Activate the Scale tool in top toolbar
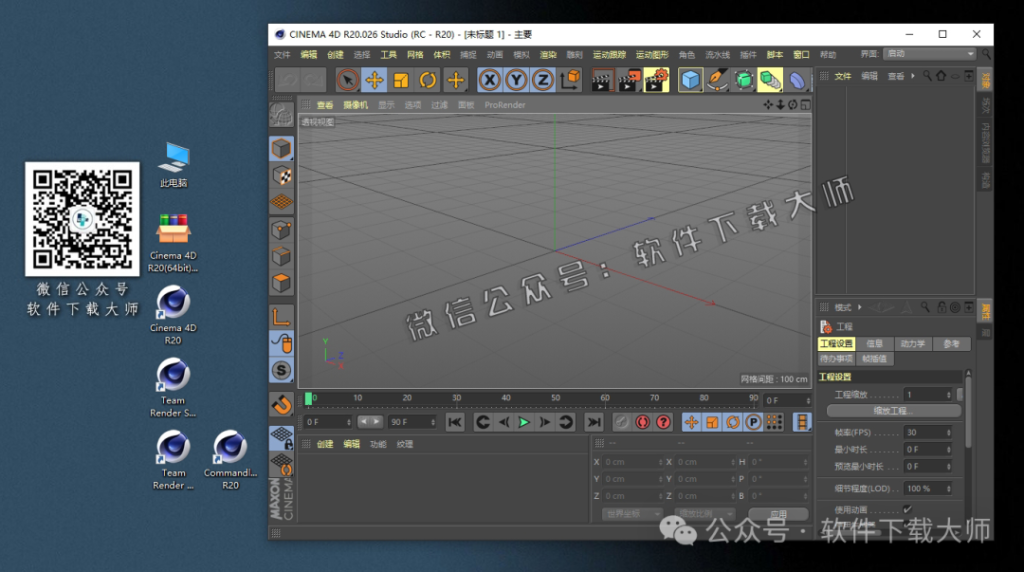Viewport: 1024px width, 572px height. (x=401, y=80)
